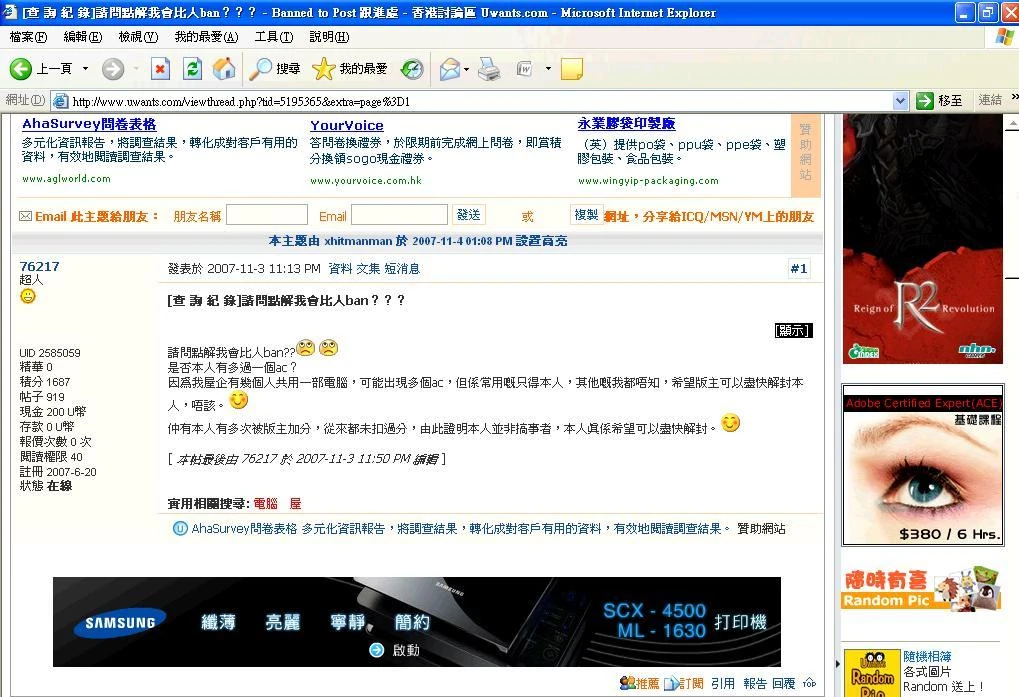
Task: Click the 連結 links toolbar label
Action: (990, 100)
